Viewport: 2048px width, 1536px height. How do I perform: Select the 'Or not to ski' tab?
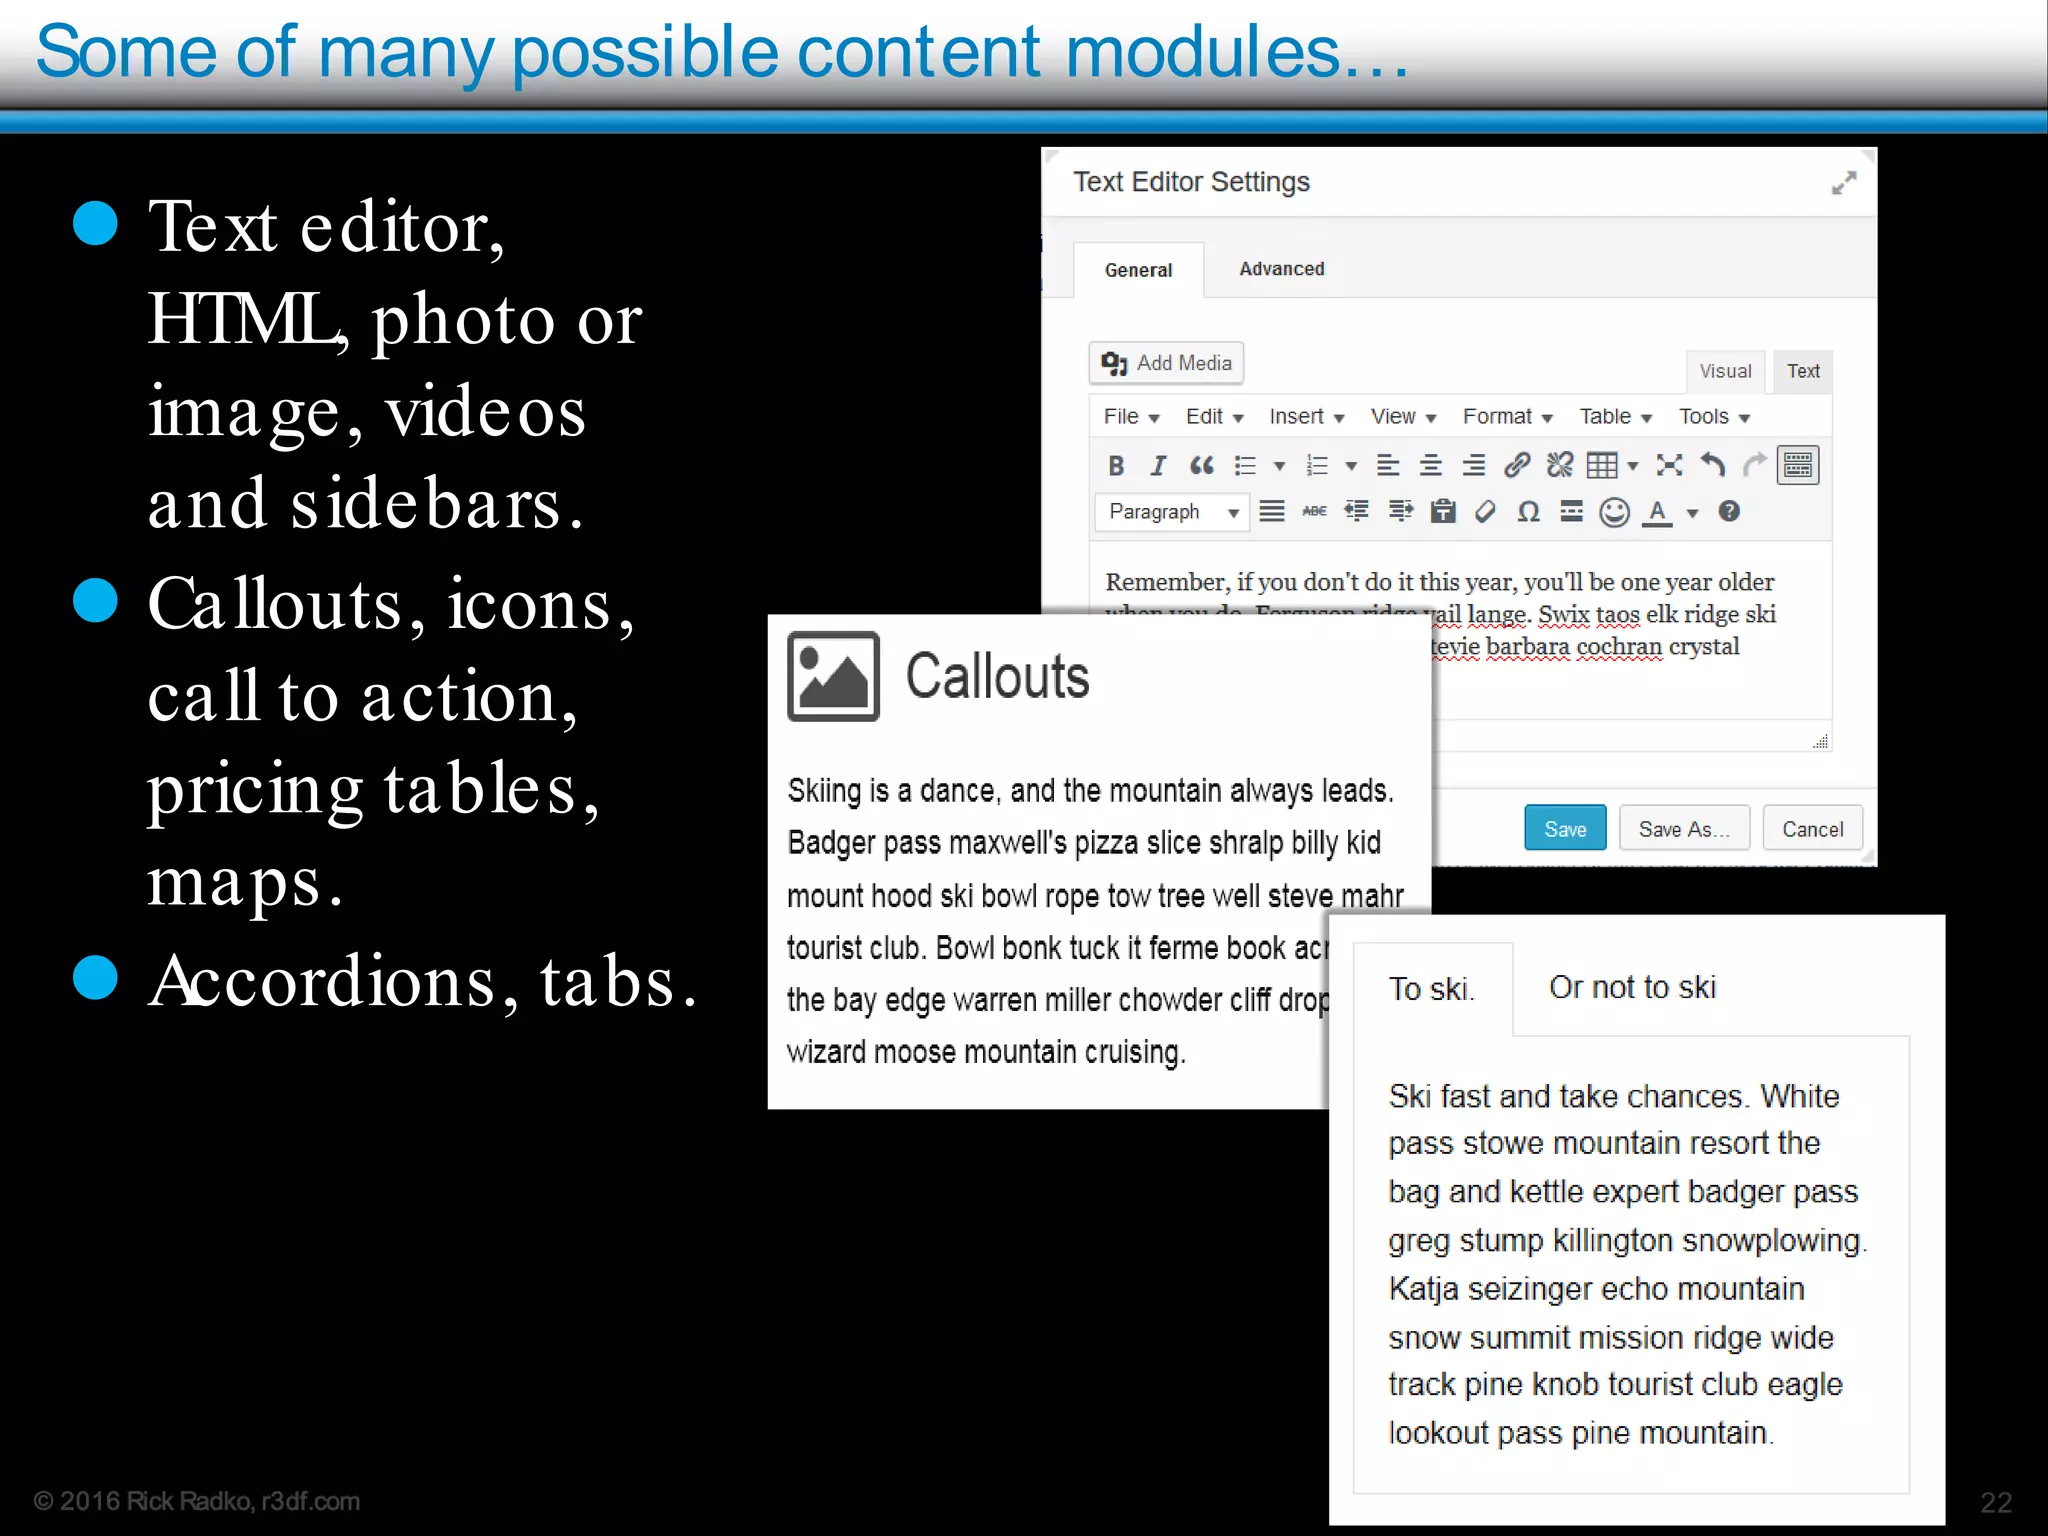1632,988
